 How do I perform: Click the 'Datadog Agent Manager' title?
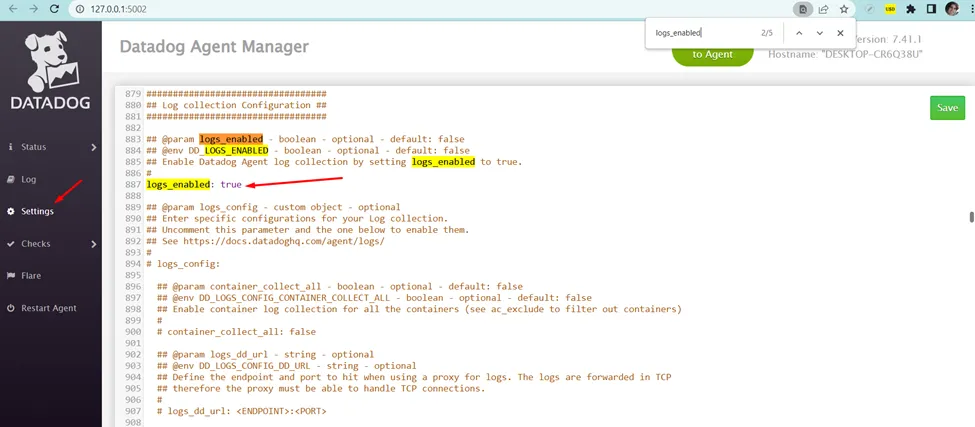pyautogui.click(x=214, y=47)
